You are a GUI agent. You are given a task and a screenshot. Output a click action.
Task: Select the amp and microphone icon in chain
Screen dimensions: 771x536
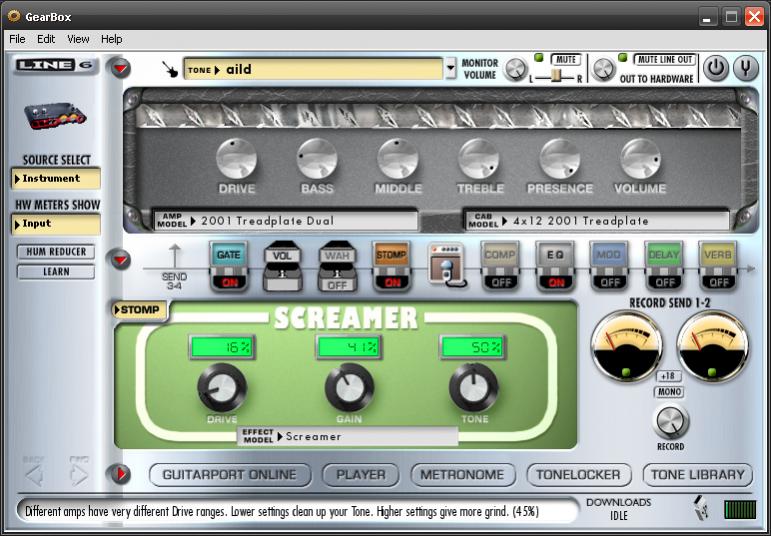[x=446, y=265]
